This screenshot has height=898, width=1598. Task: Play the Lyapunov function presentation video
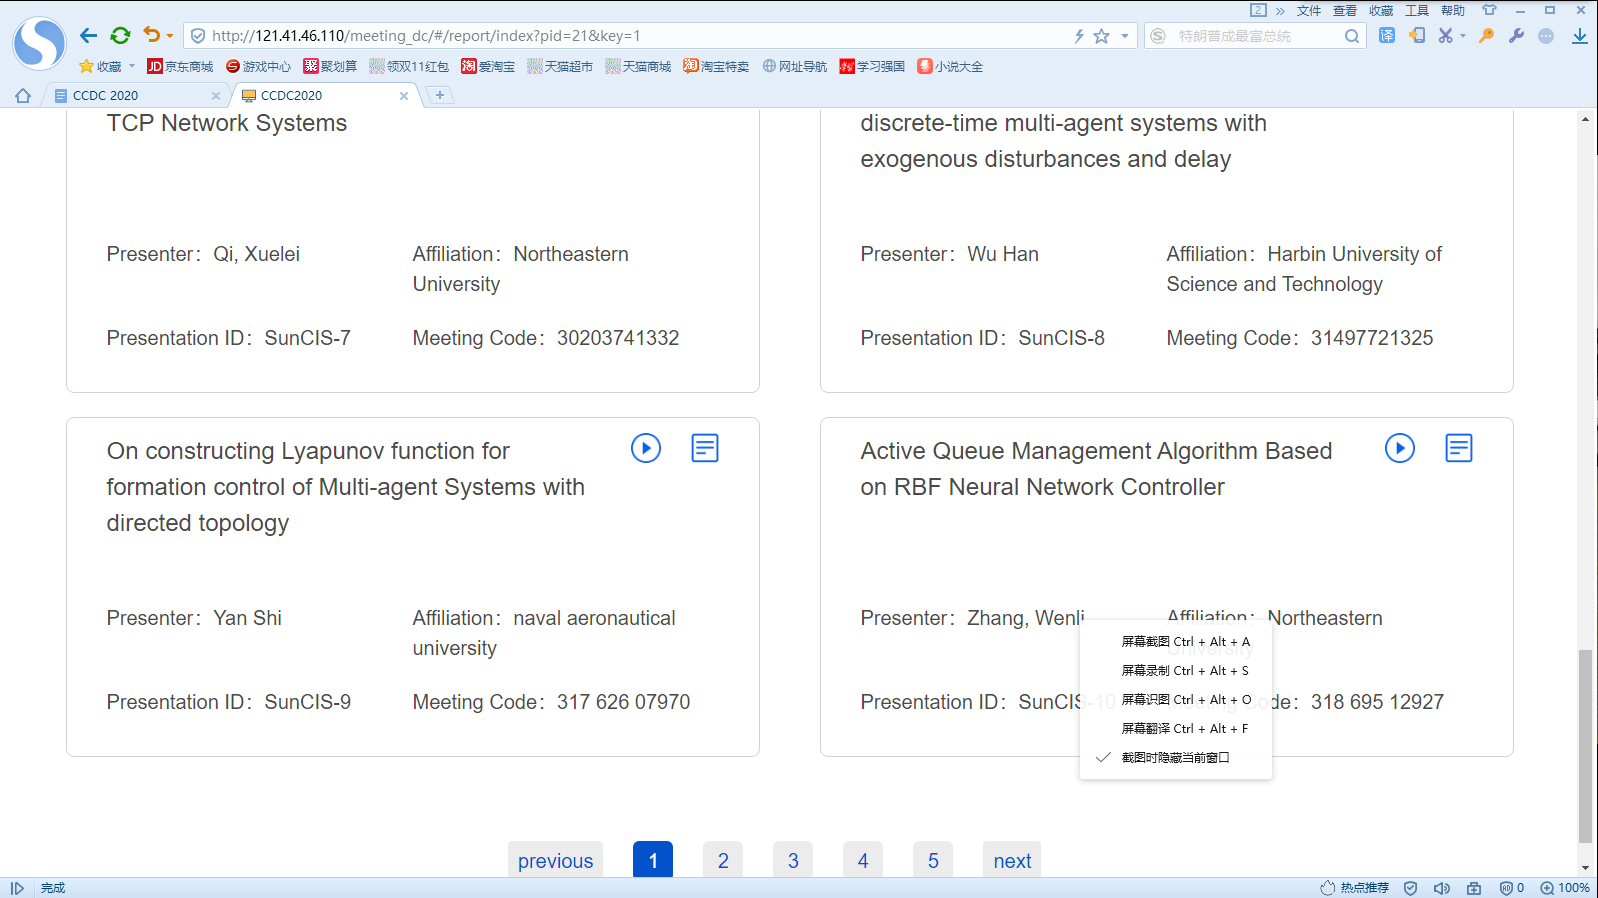pos(646,448)
